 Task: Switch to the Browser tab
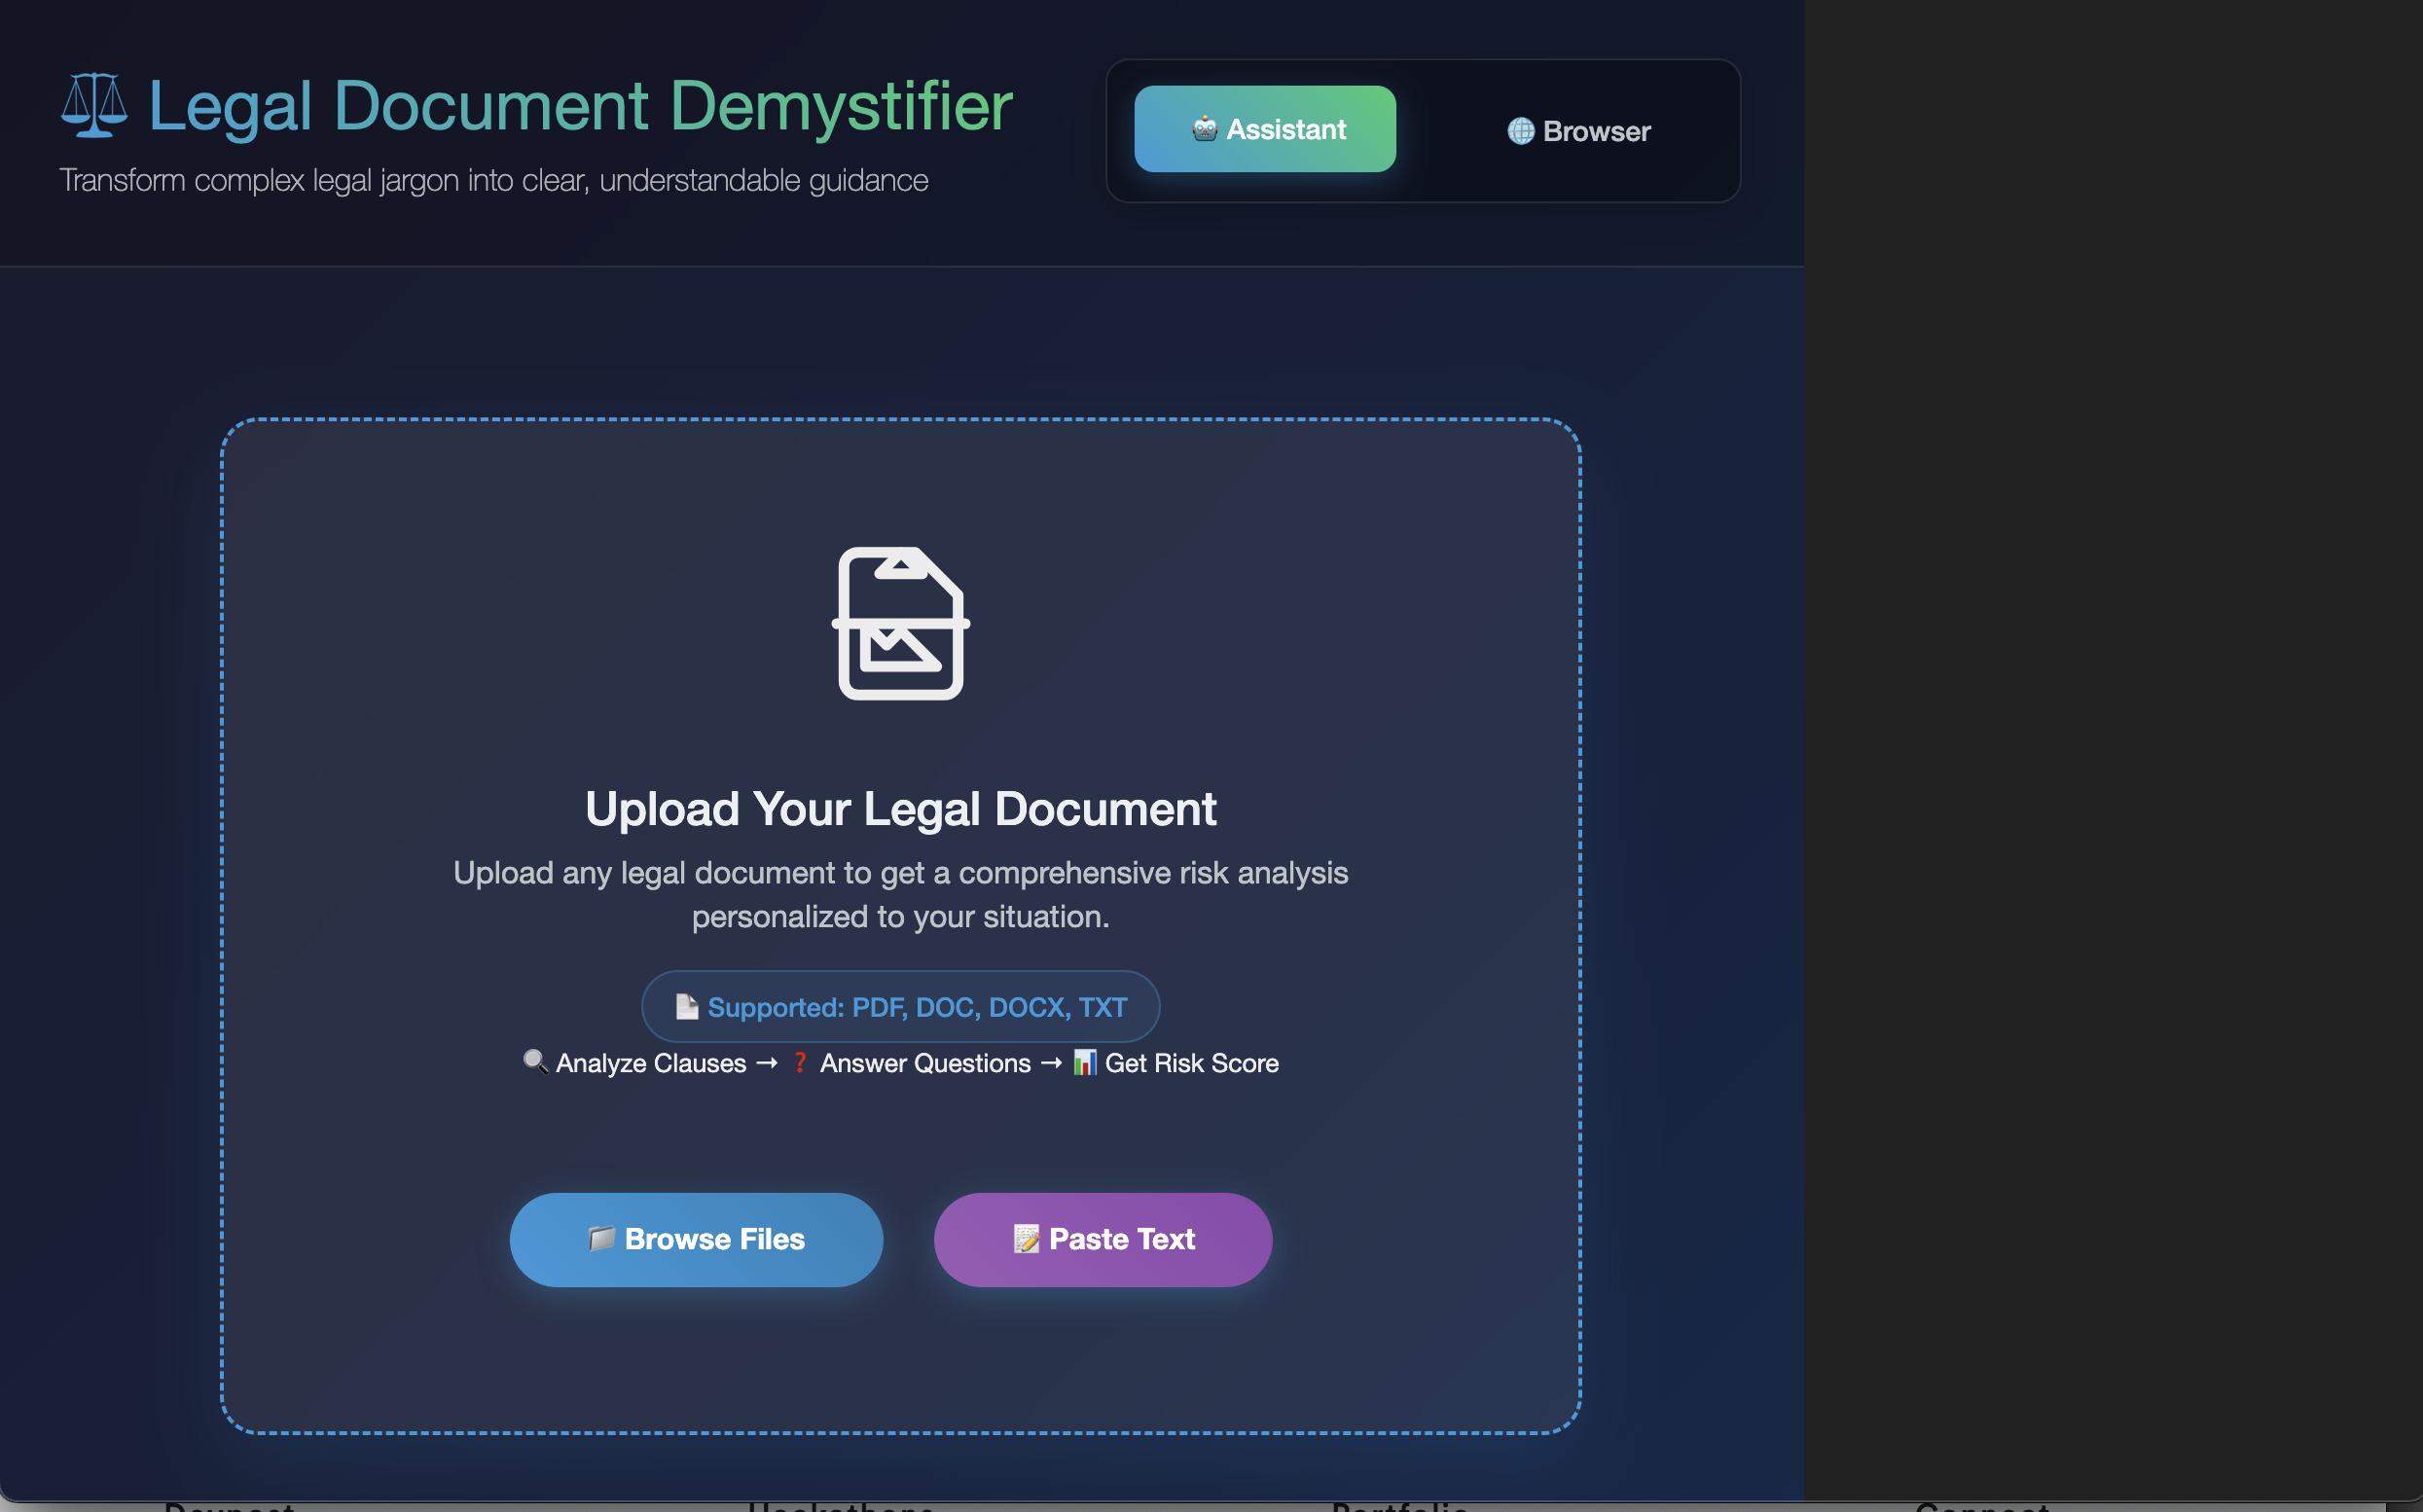(x=1579, y=131)
